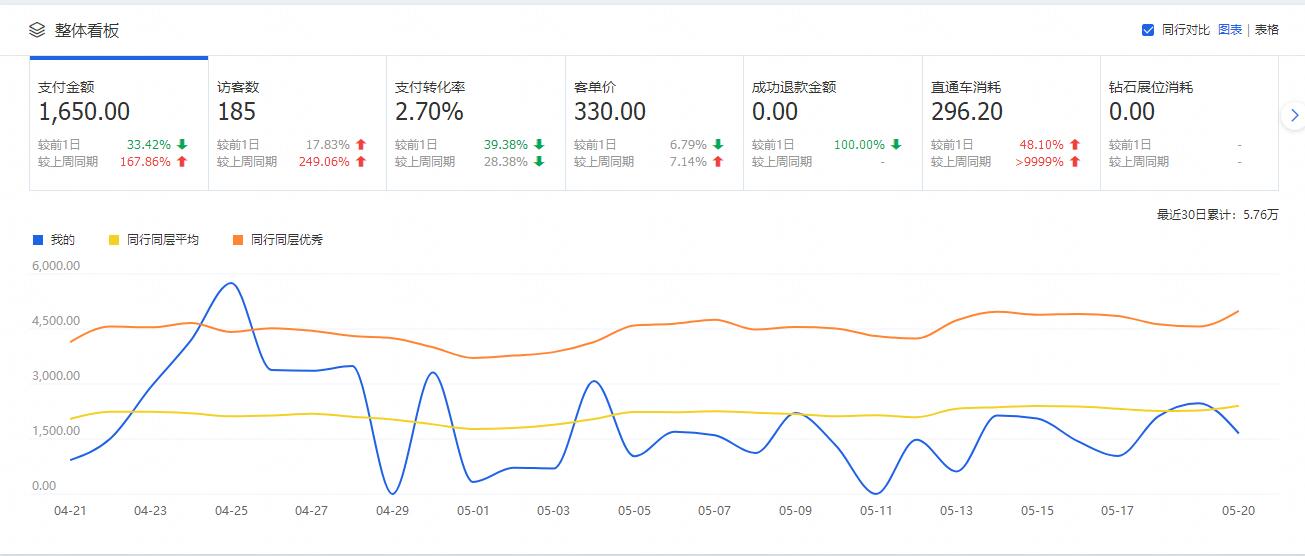Click the red up arrow under 访客数 较前1日
The image size is (1305, 556).
pos(361,145)
